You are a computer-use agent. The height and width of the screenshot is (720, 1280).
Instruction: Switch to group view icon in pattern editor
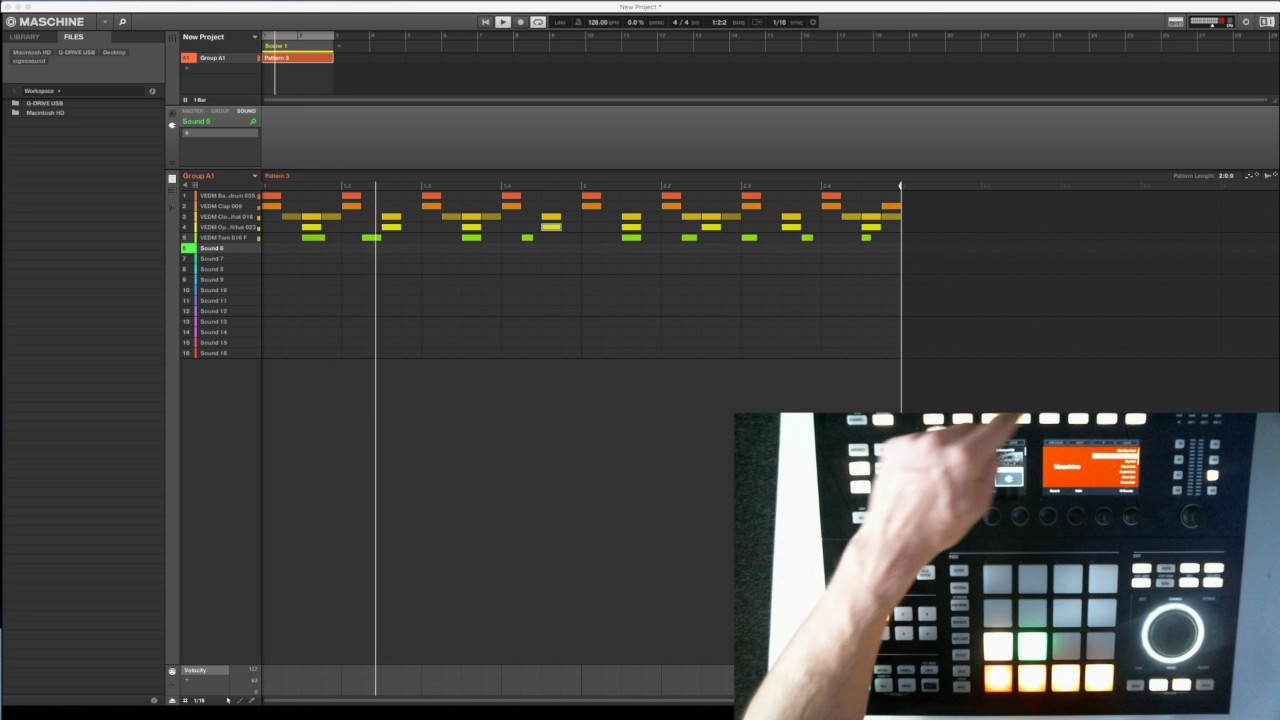click(x=172, y=179)
